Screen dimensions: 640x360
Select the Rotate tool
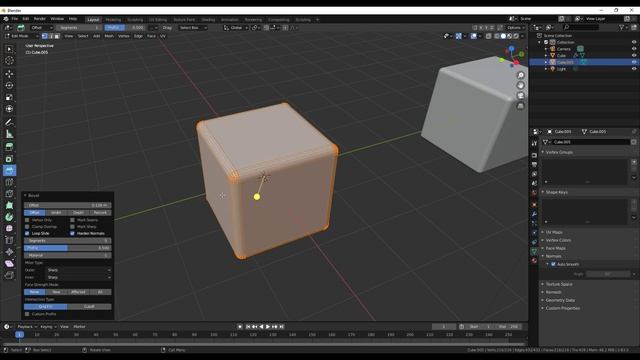pyautogui.click(x=9, y=86)
